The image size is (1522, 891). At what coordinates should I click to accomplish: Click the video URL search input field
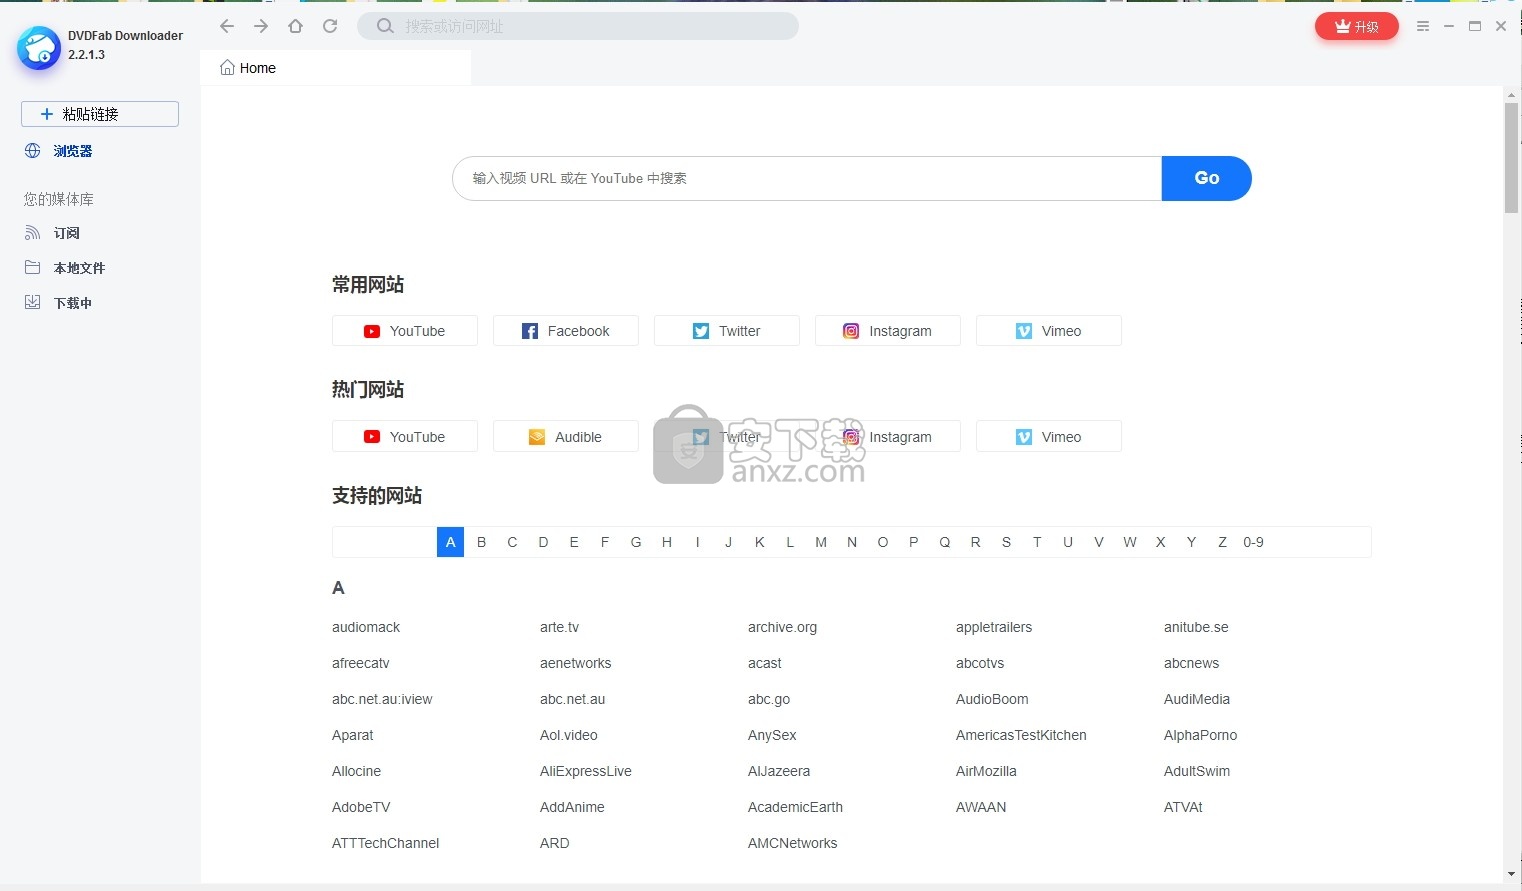coord(807,178)
